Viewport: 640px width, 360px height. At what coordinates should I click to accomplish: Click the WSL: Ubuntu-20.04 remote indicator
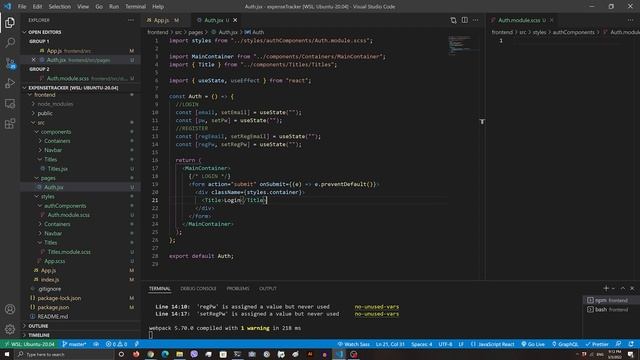pos(29,344)
